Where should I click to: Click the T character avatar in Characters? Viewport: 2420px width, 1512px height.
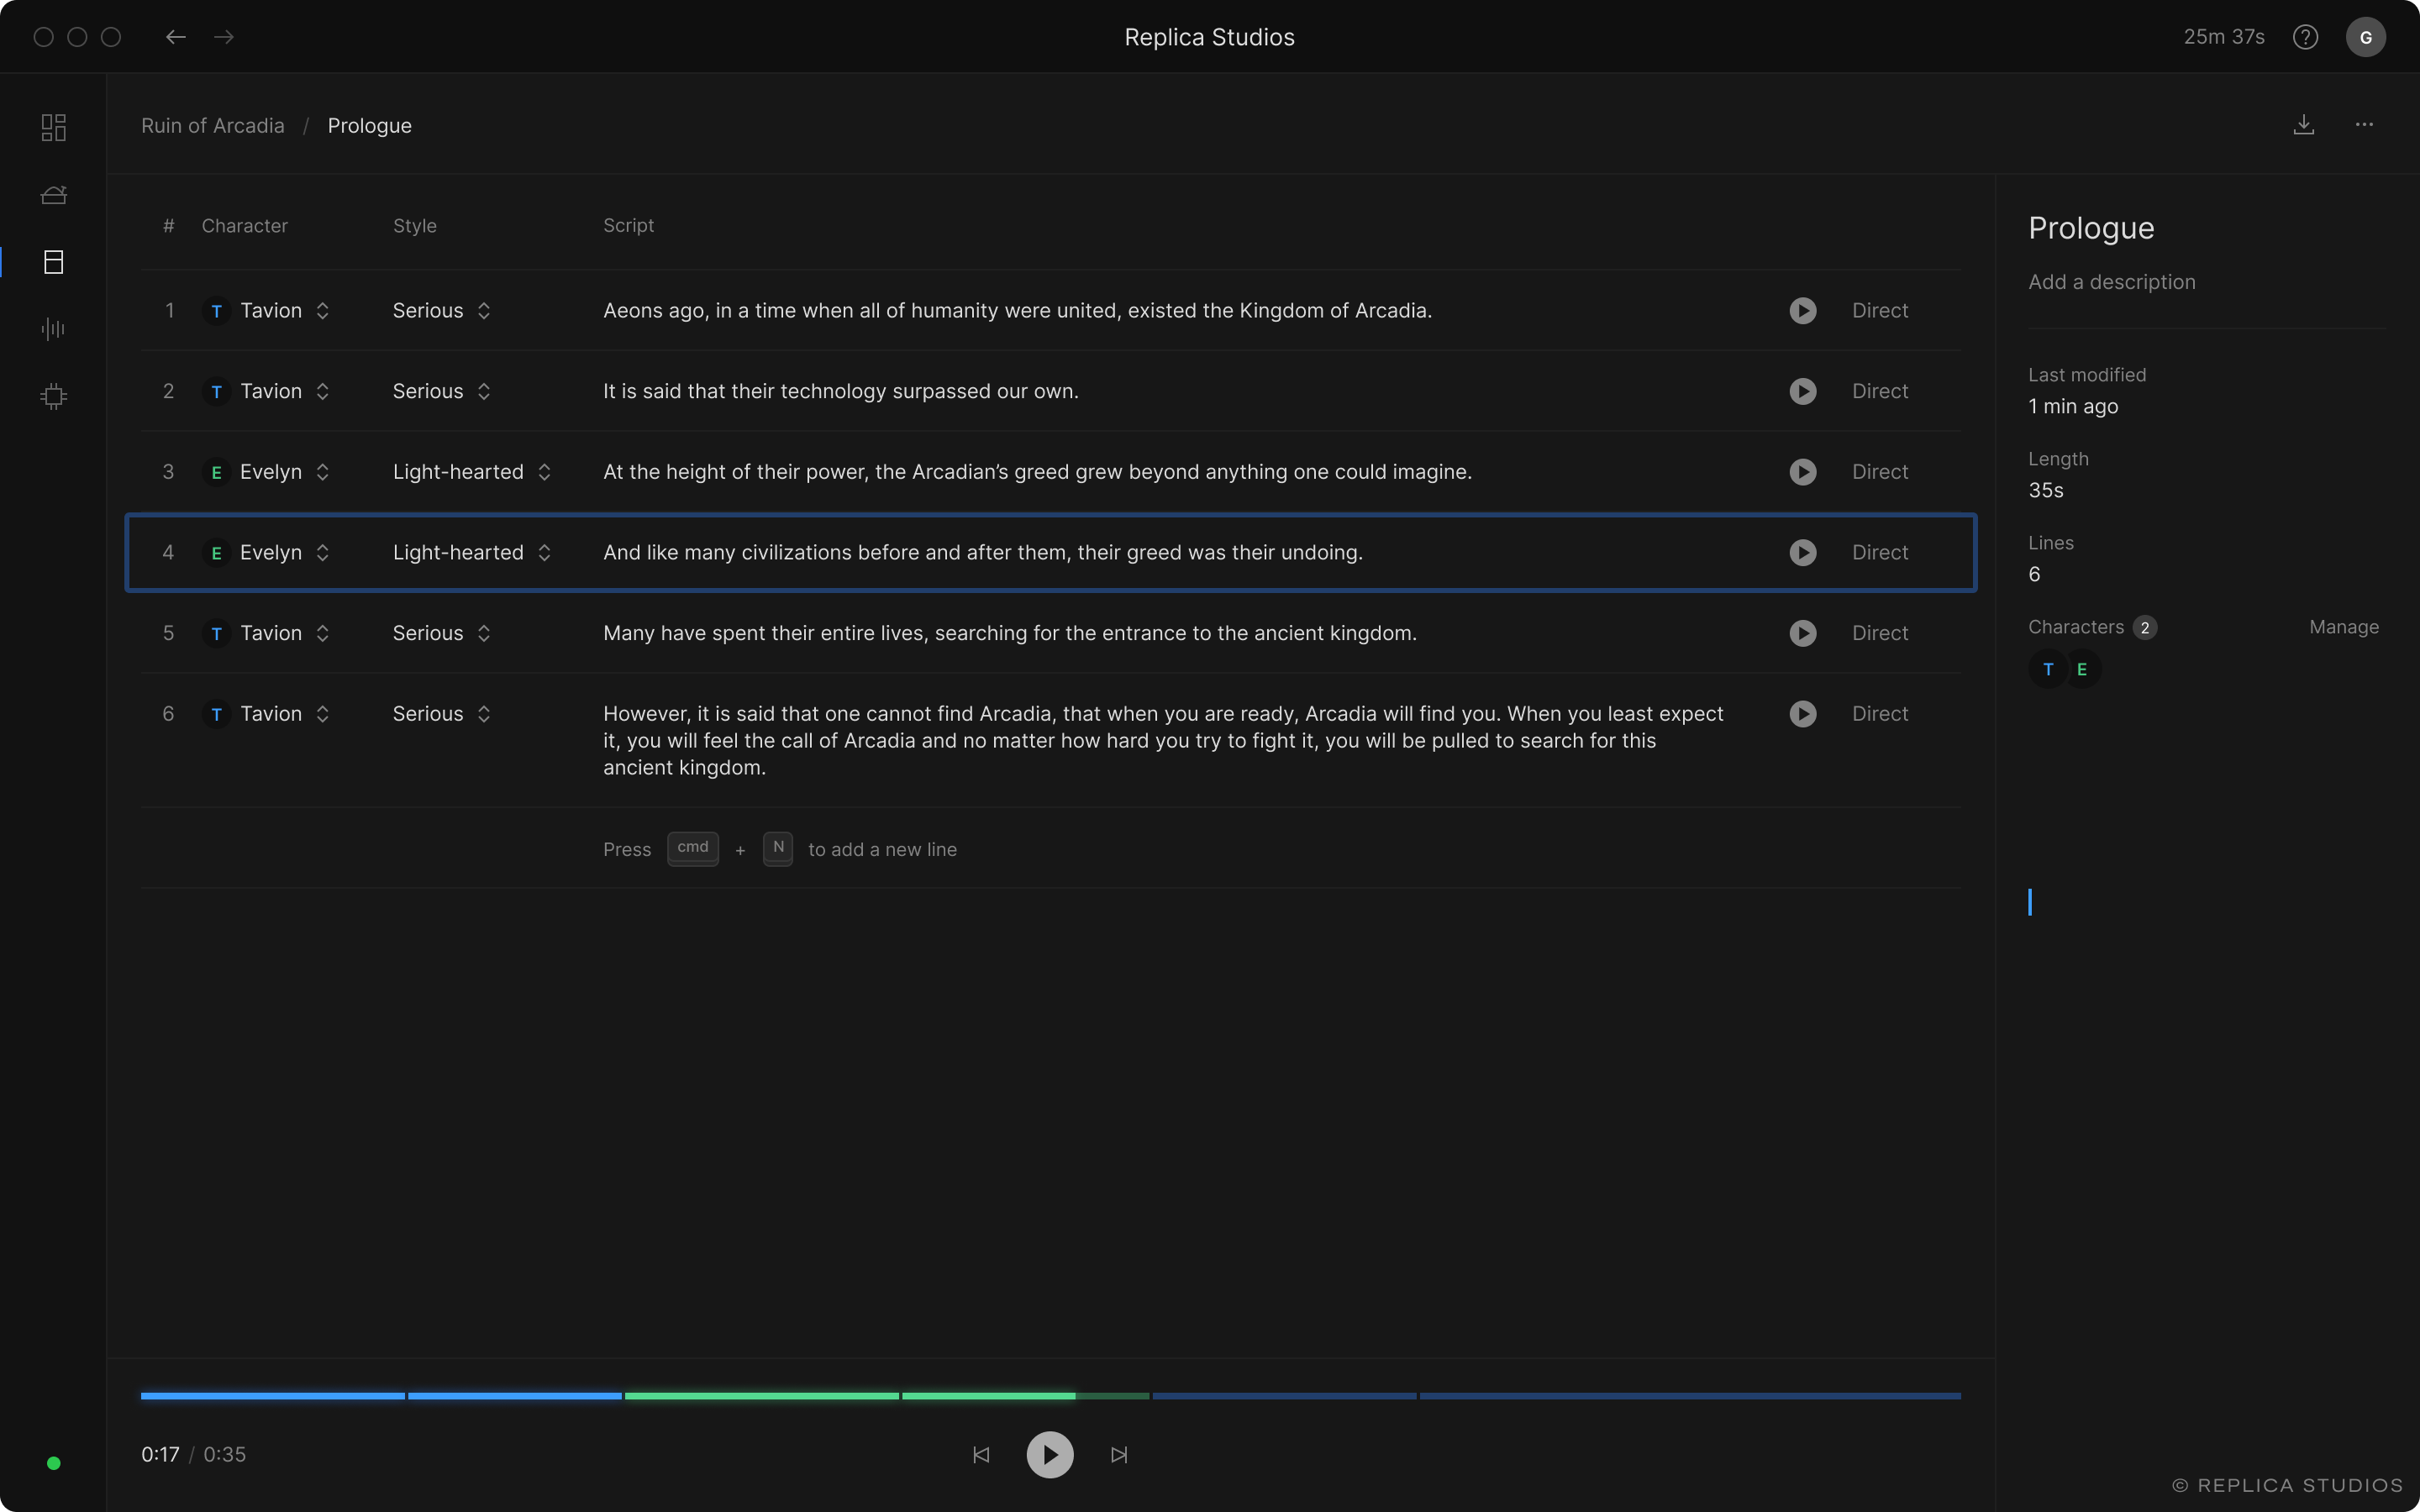point(2047,669)
